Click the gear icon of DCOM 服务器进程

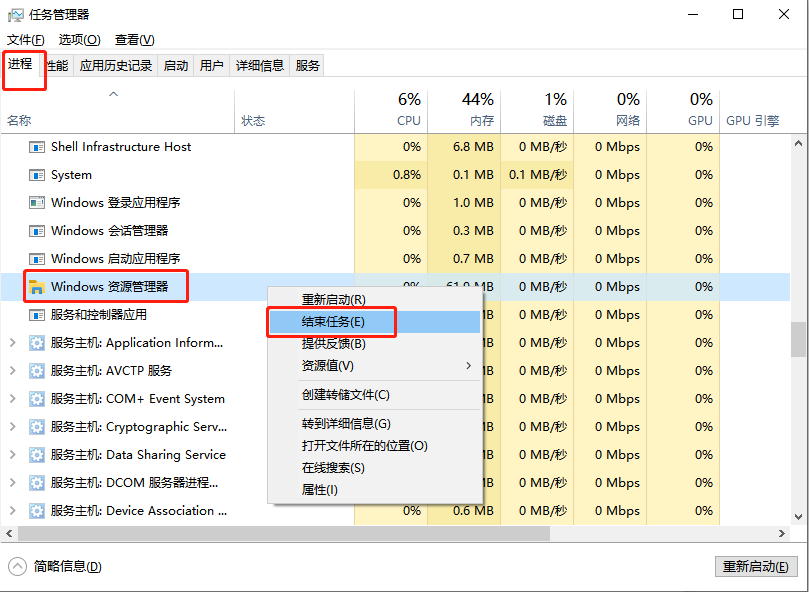point(37,483)
